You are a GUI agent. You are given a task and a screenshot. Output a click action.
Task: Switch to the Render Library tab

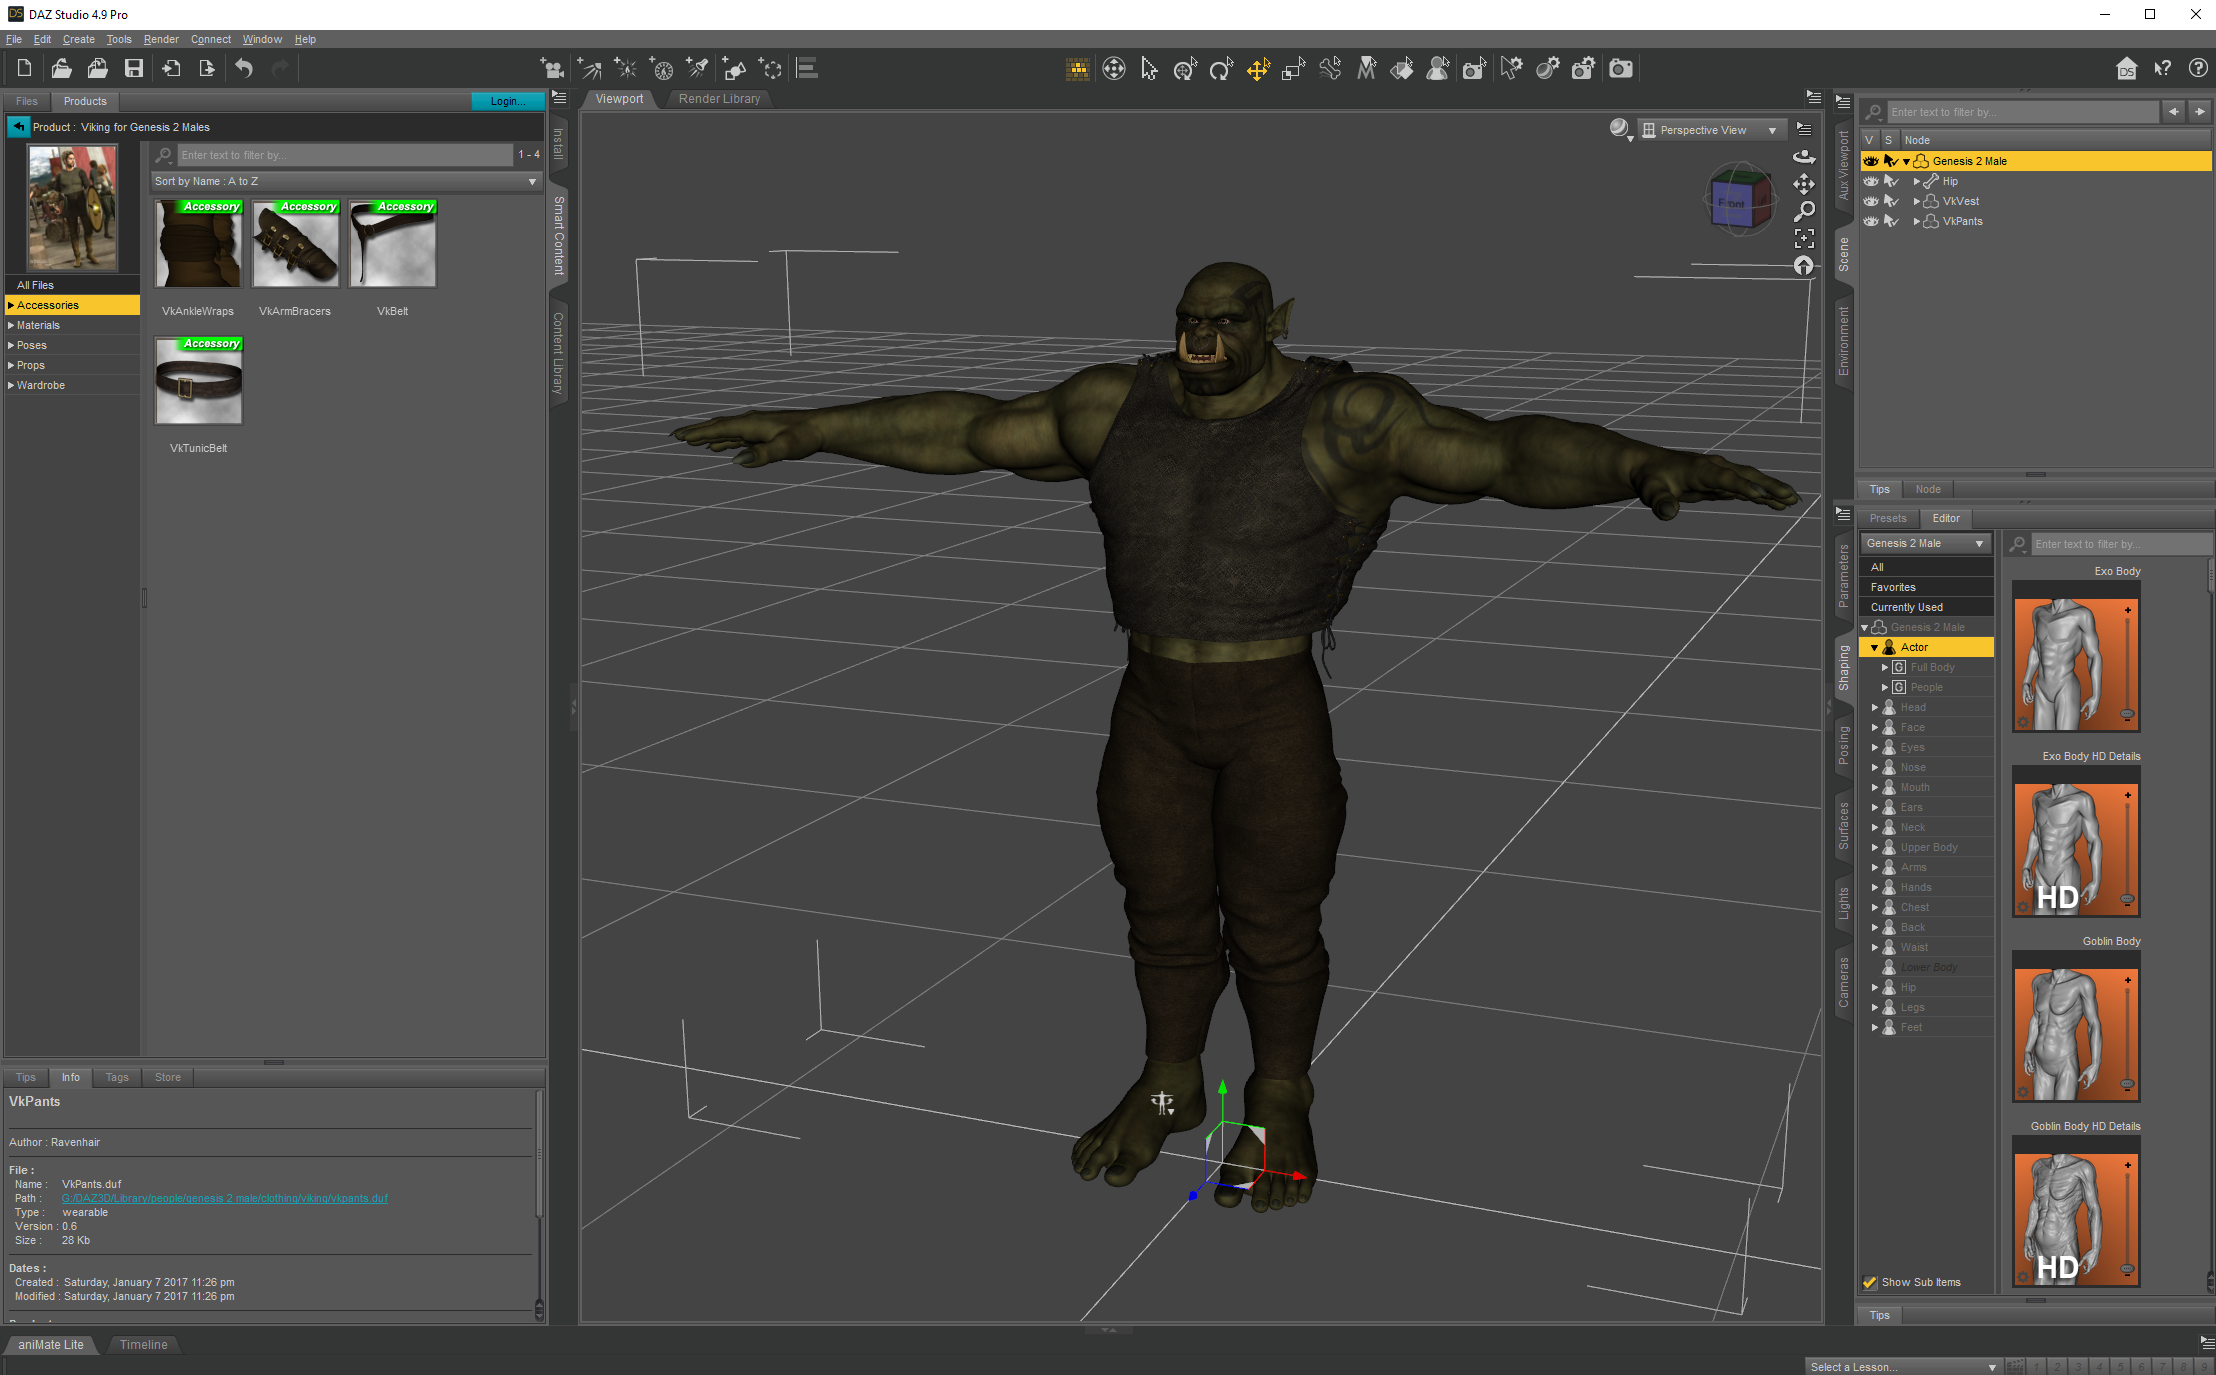[x=719, y=99]
